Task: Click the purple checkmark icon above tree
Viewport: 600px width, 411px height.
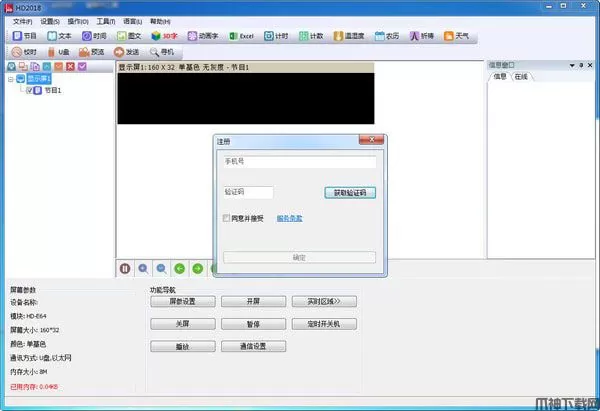Action: tap(82, 67)
